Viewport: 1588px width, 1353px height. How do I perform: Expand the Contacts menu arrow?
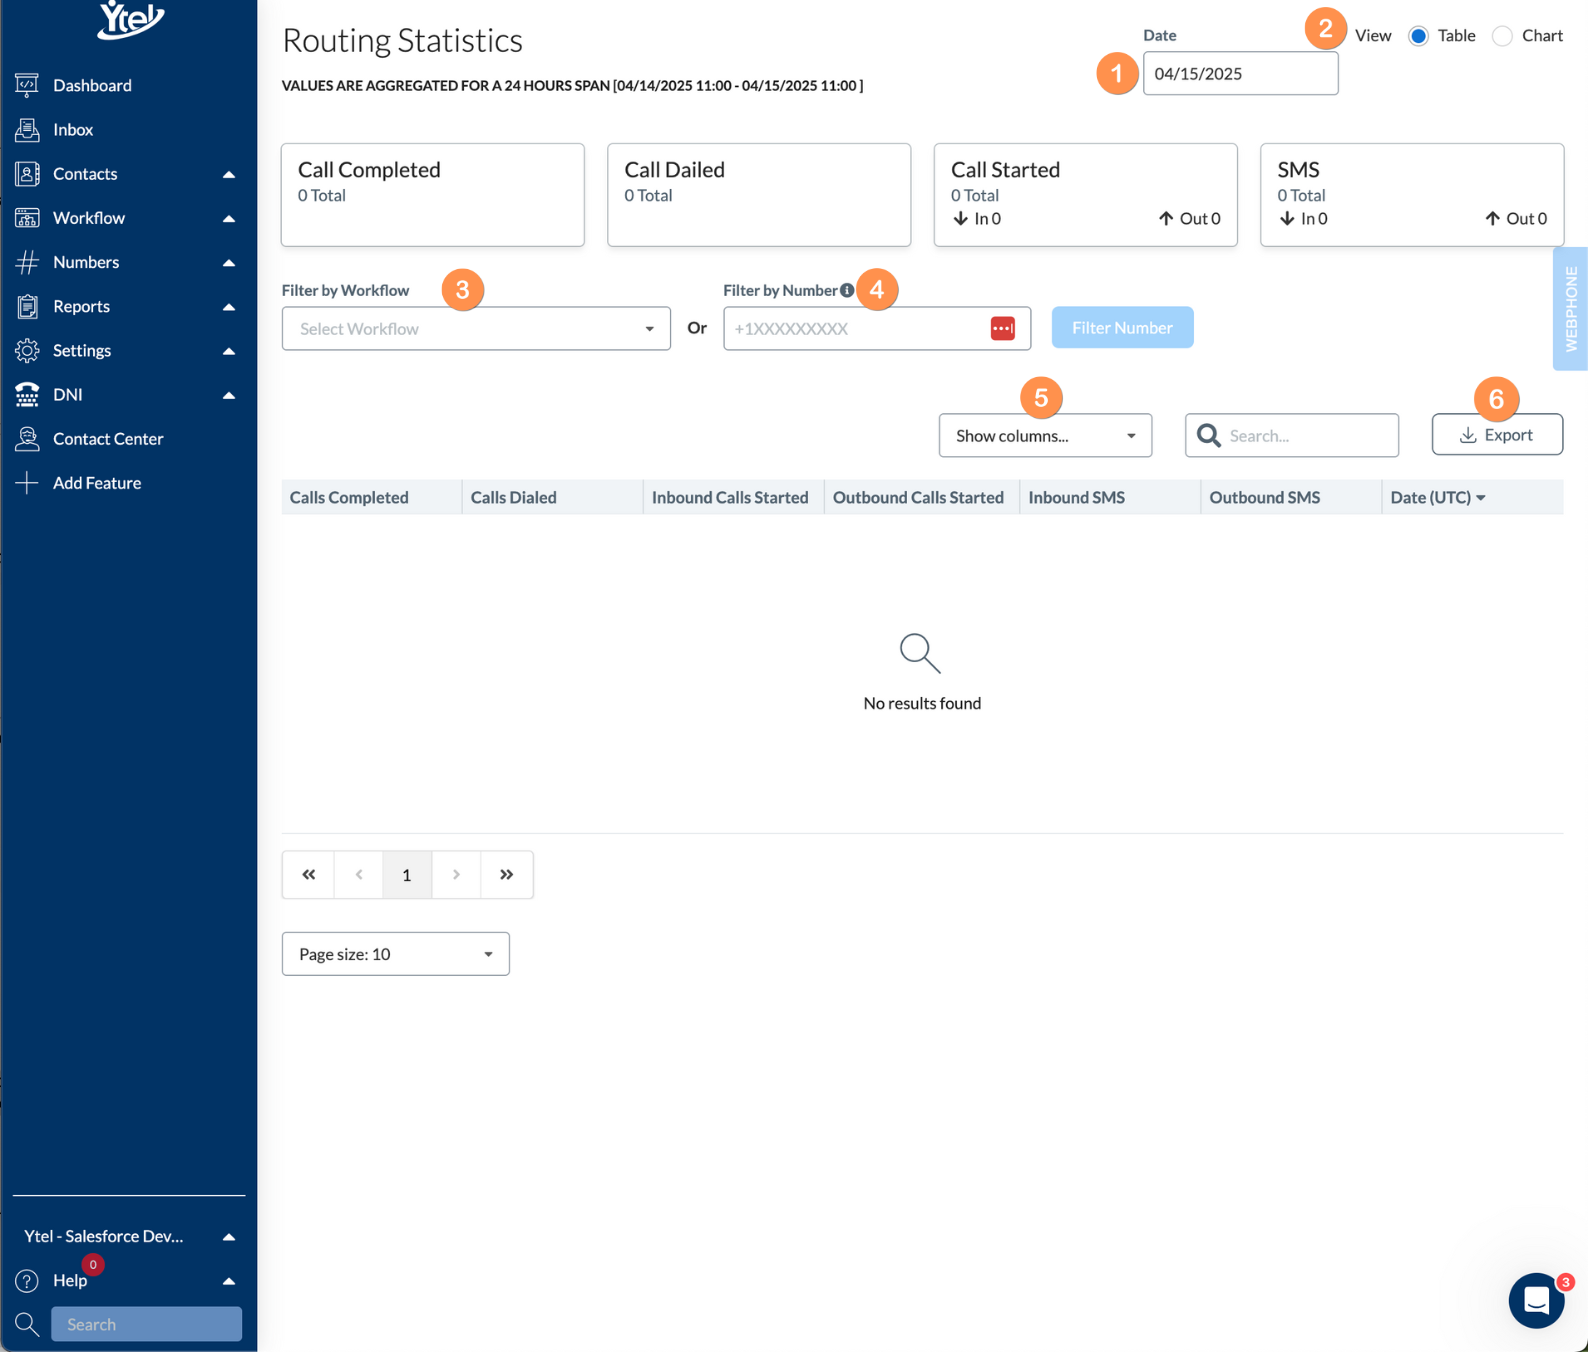pos(229,175)
